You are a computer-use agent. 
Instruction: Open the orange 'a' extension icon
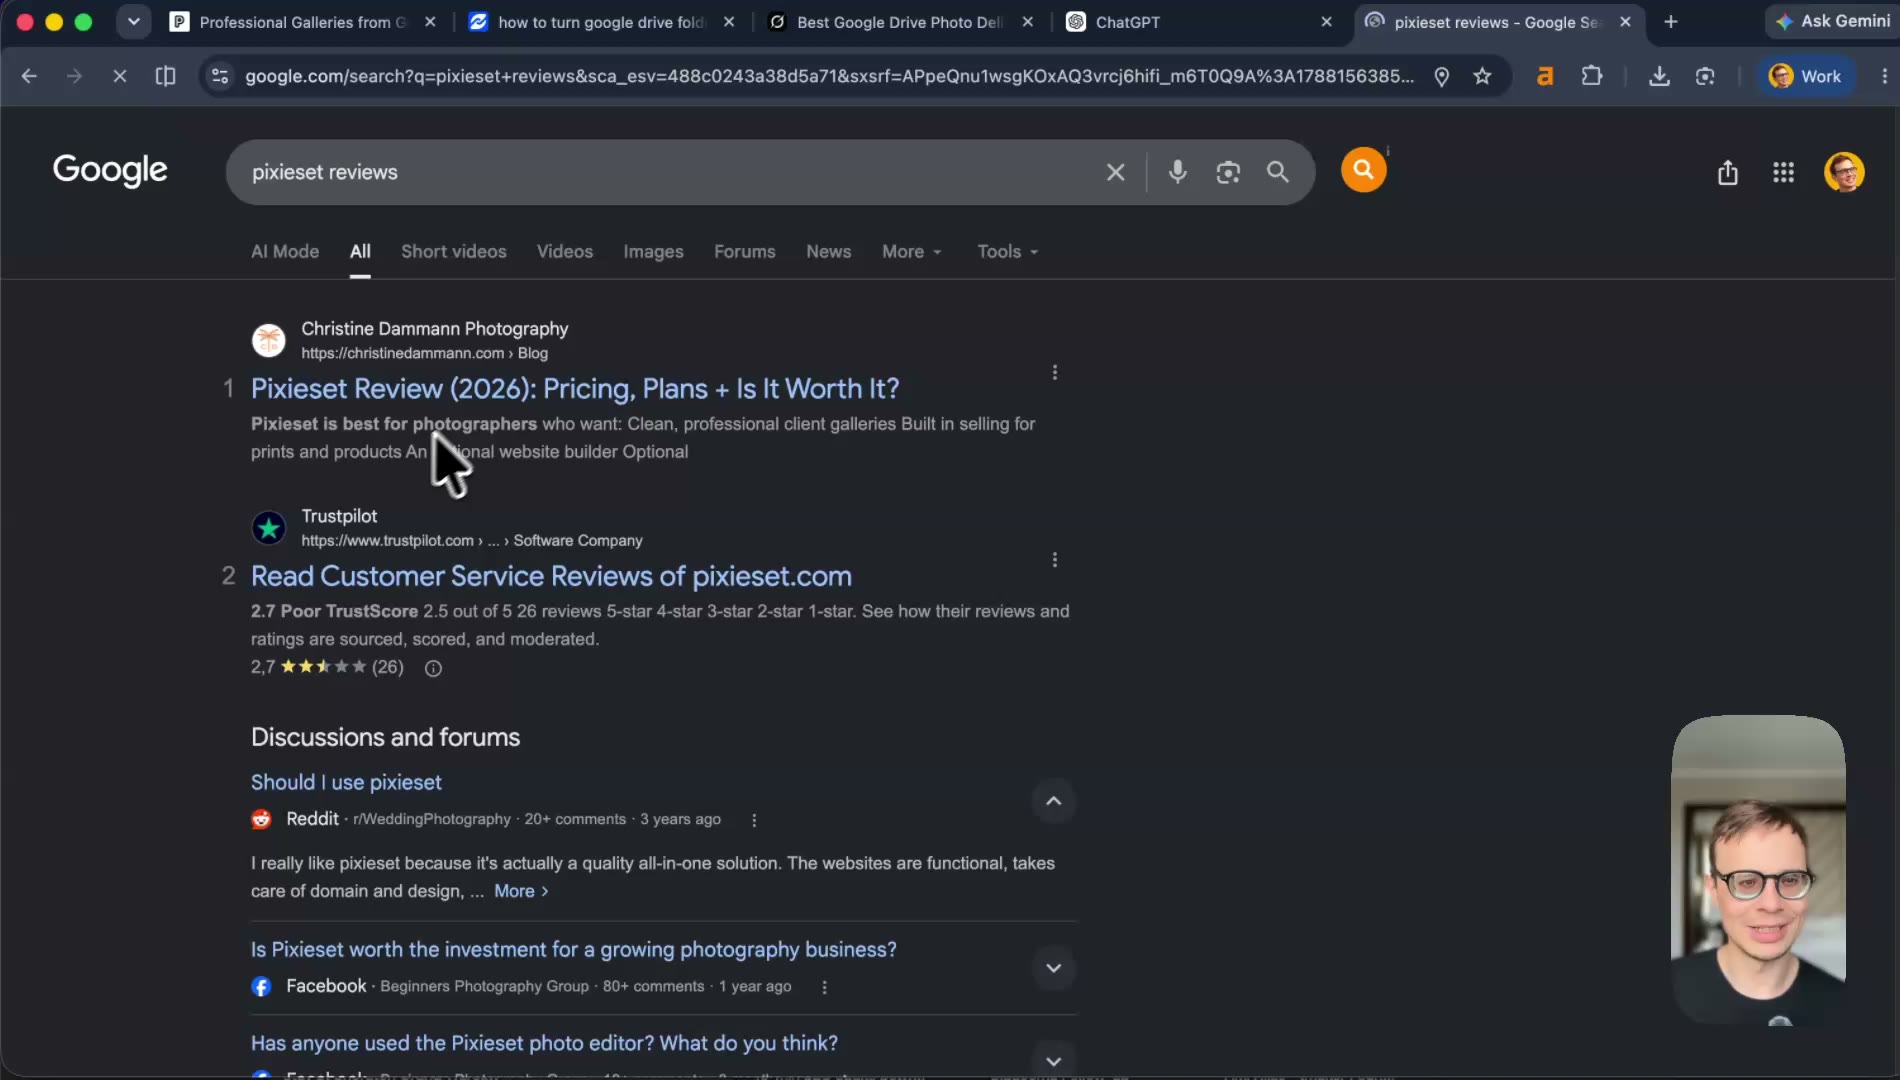tap(1545, 76)
